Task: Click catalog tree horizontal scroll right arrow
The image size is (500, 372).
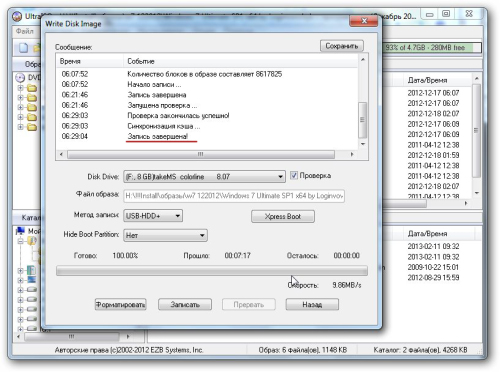Action: coord(128,337)
